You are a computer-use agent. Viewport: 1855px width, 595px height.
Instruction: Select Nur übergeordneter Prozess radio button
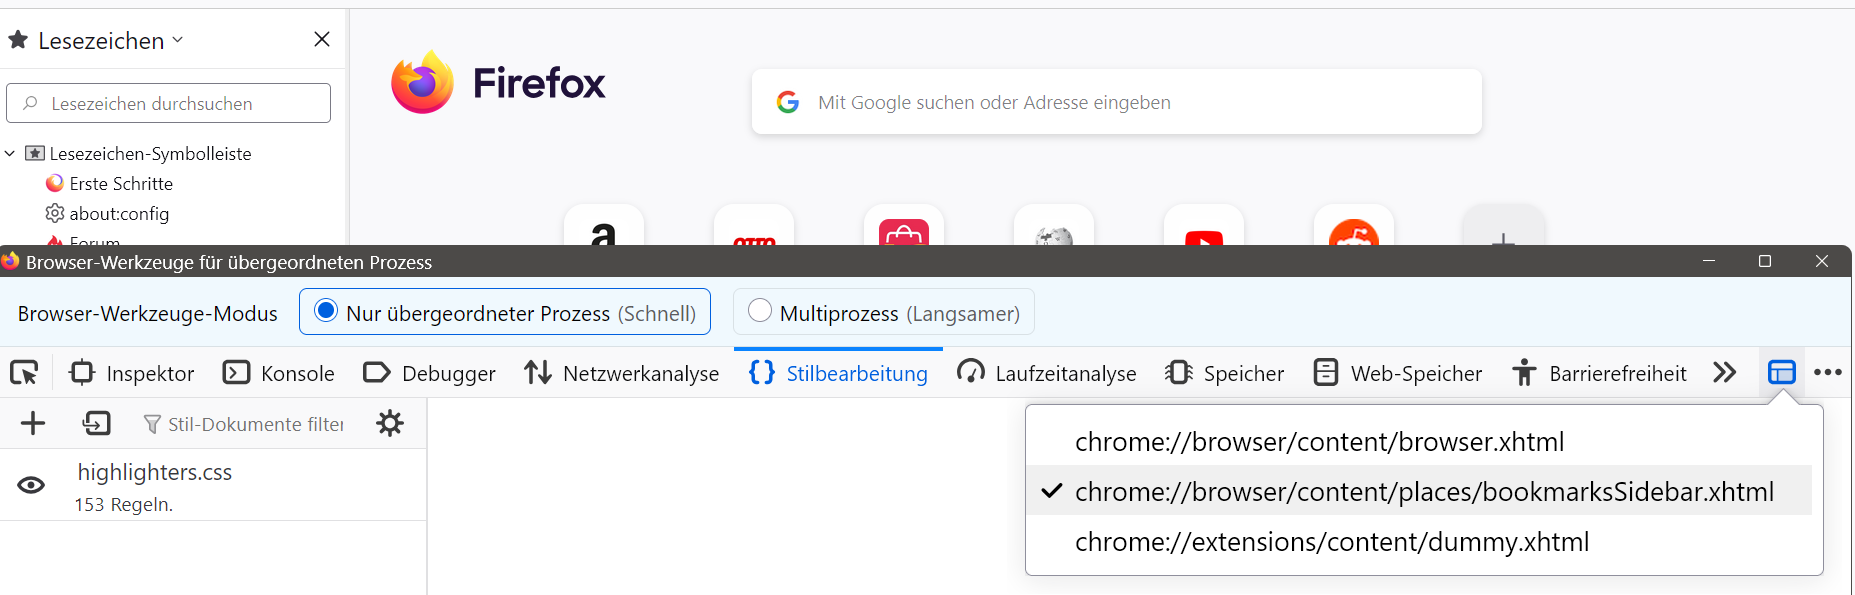pyautogui.click(x=326, y=311)
